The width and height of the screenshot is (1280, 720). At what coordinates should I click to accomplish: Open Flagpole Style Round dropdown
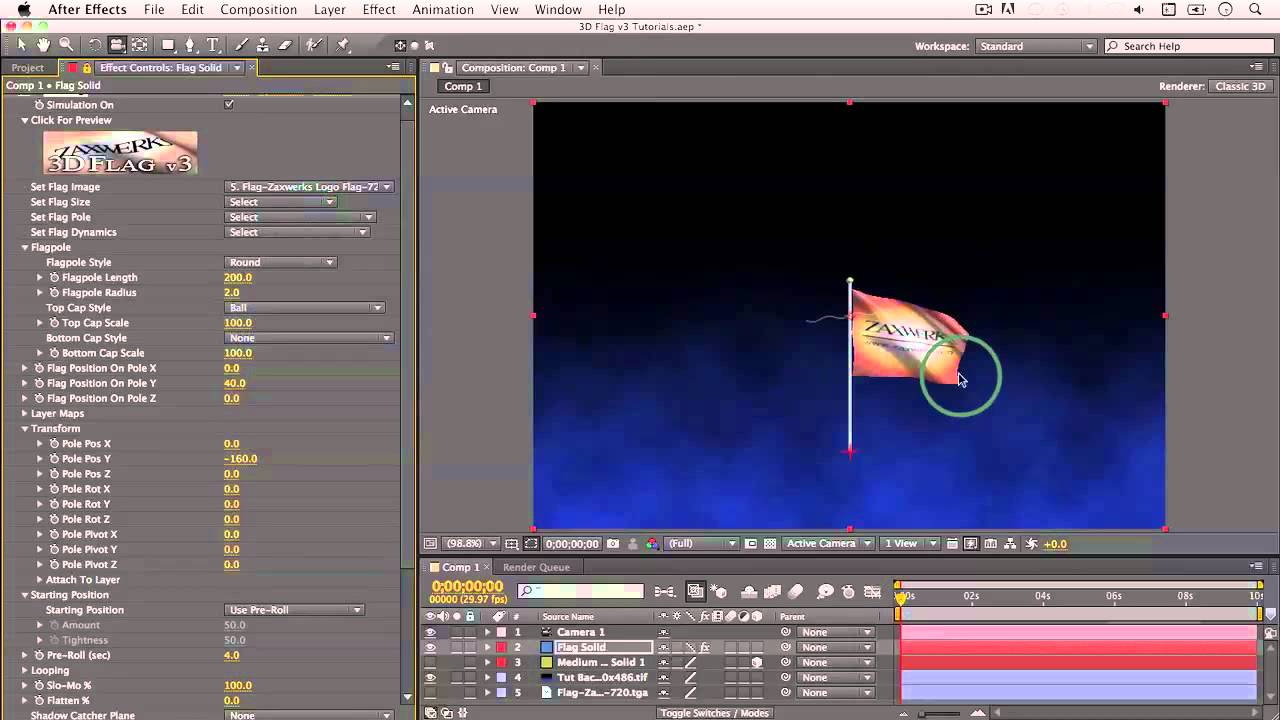[280, 262]
